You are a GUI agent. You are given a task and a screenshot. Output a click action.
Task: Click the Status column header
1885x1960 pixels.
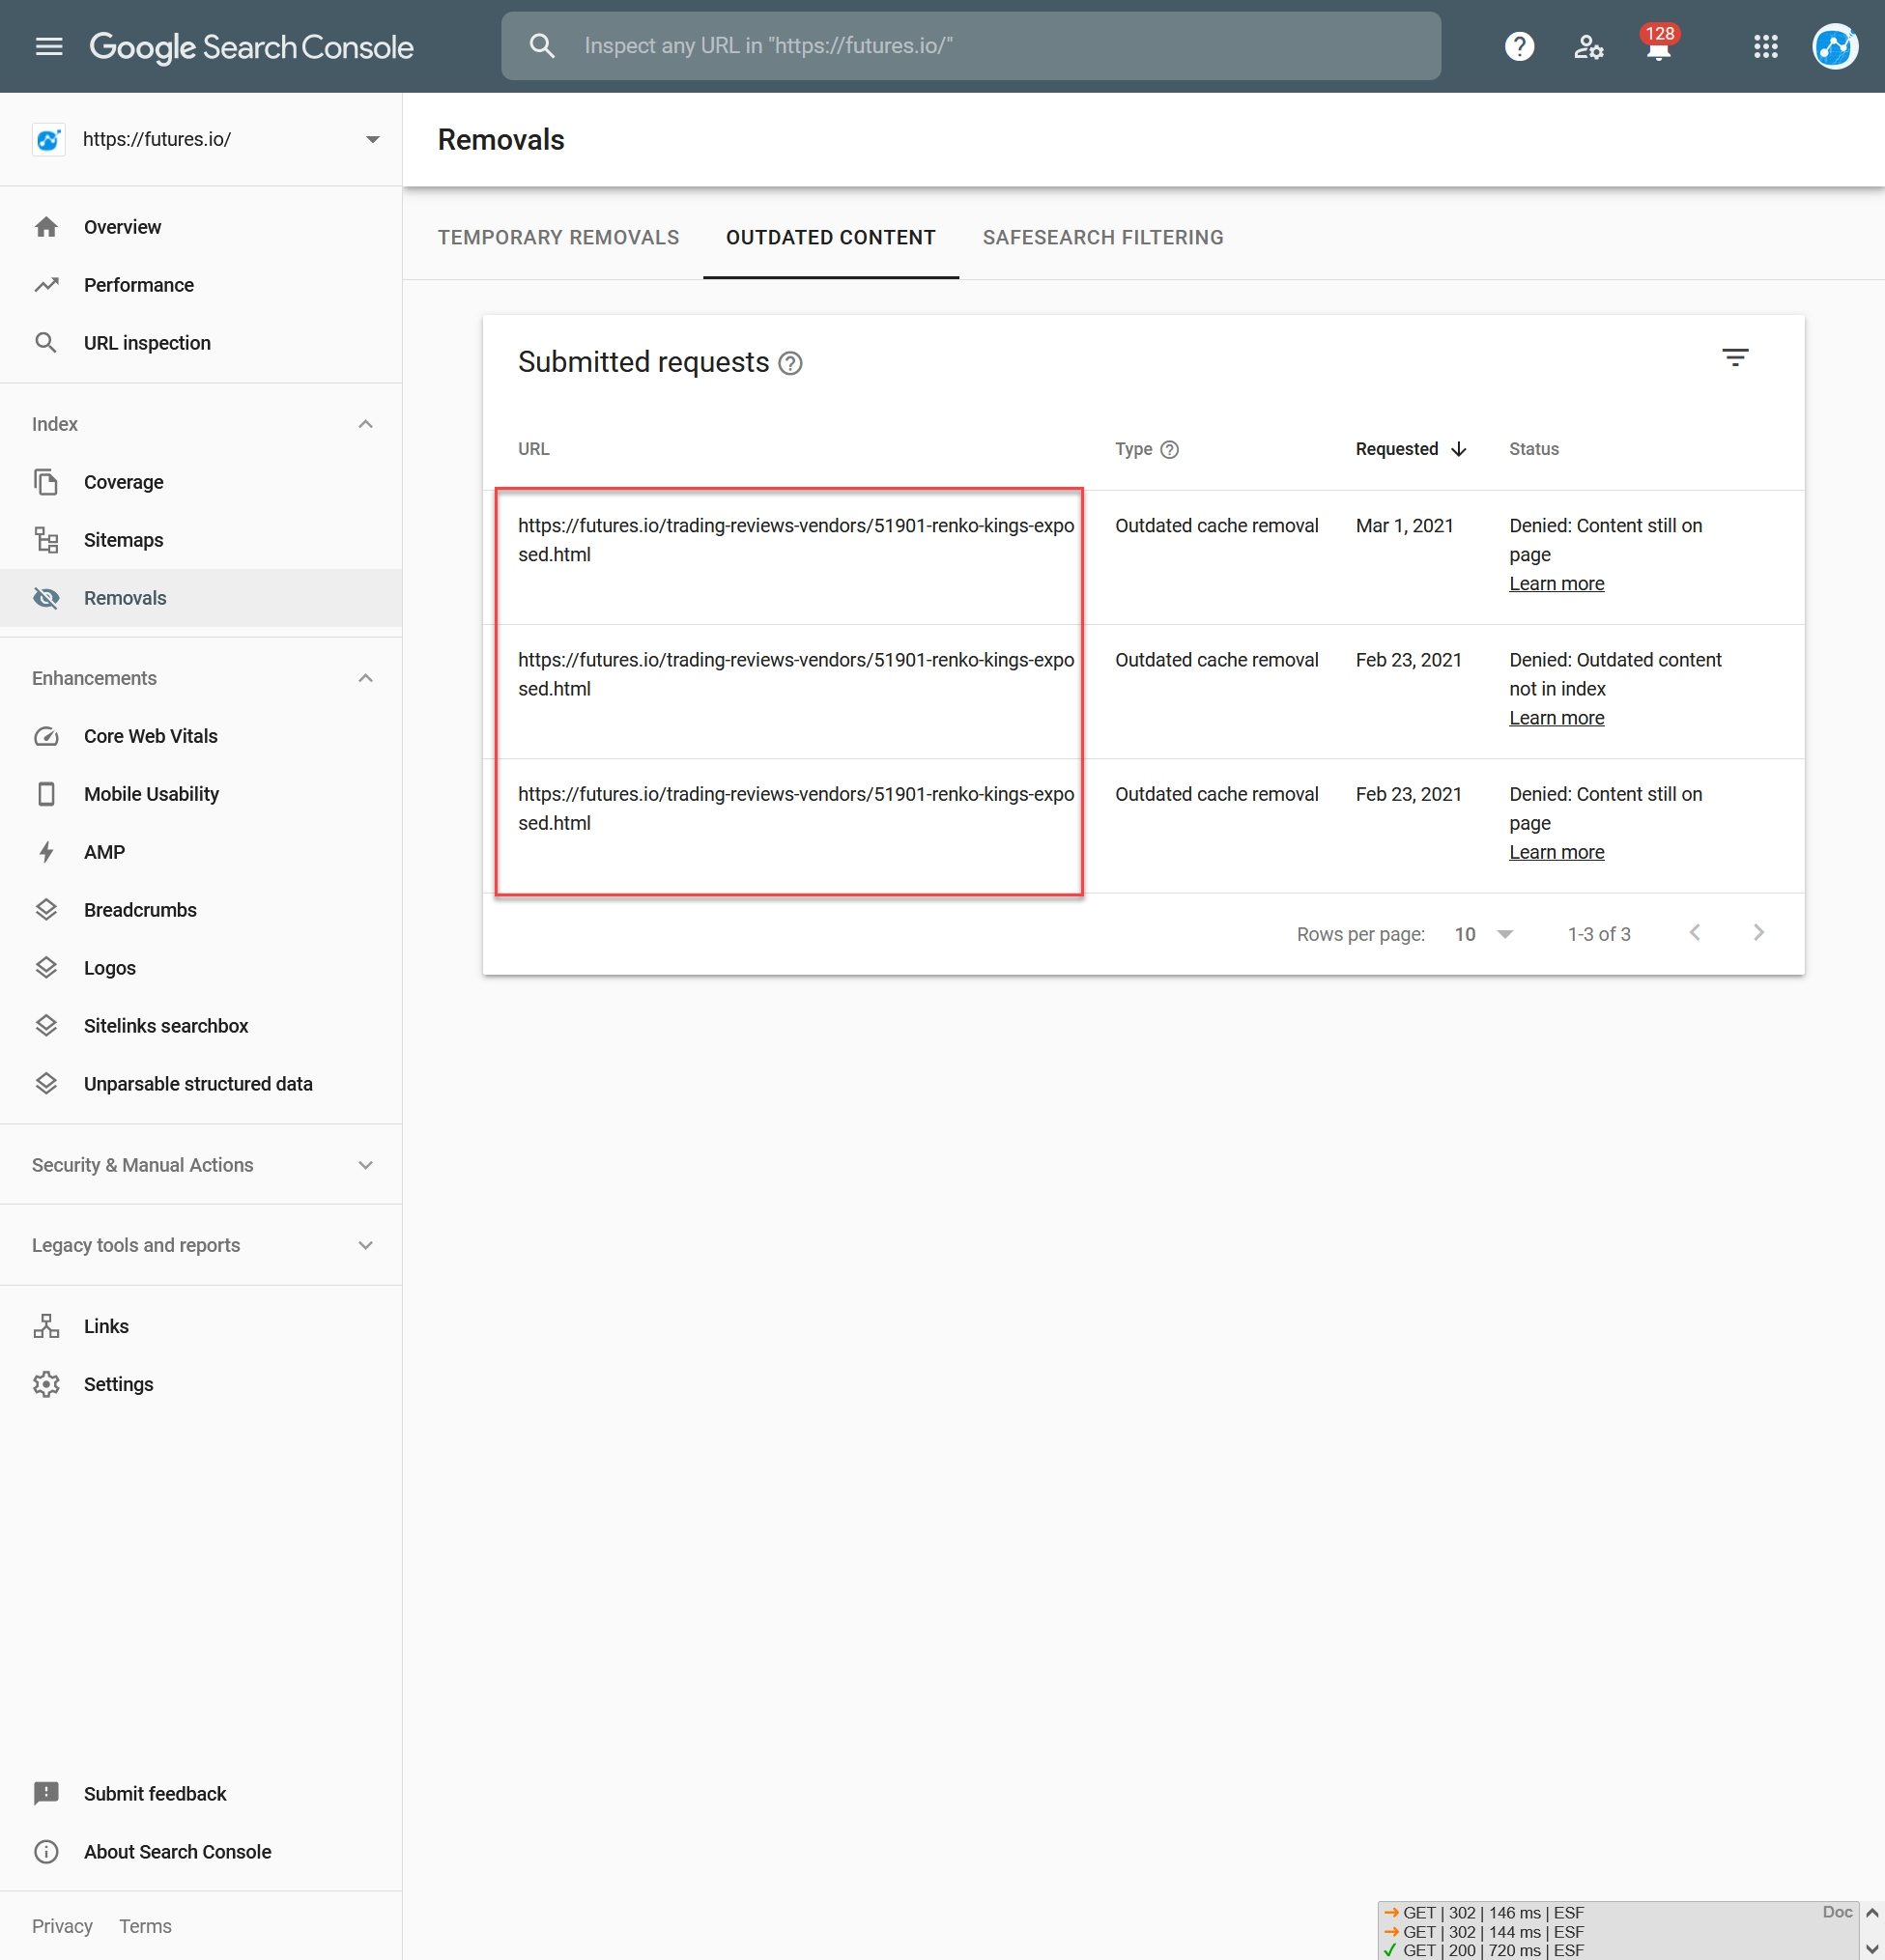1534,449
